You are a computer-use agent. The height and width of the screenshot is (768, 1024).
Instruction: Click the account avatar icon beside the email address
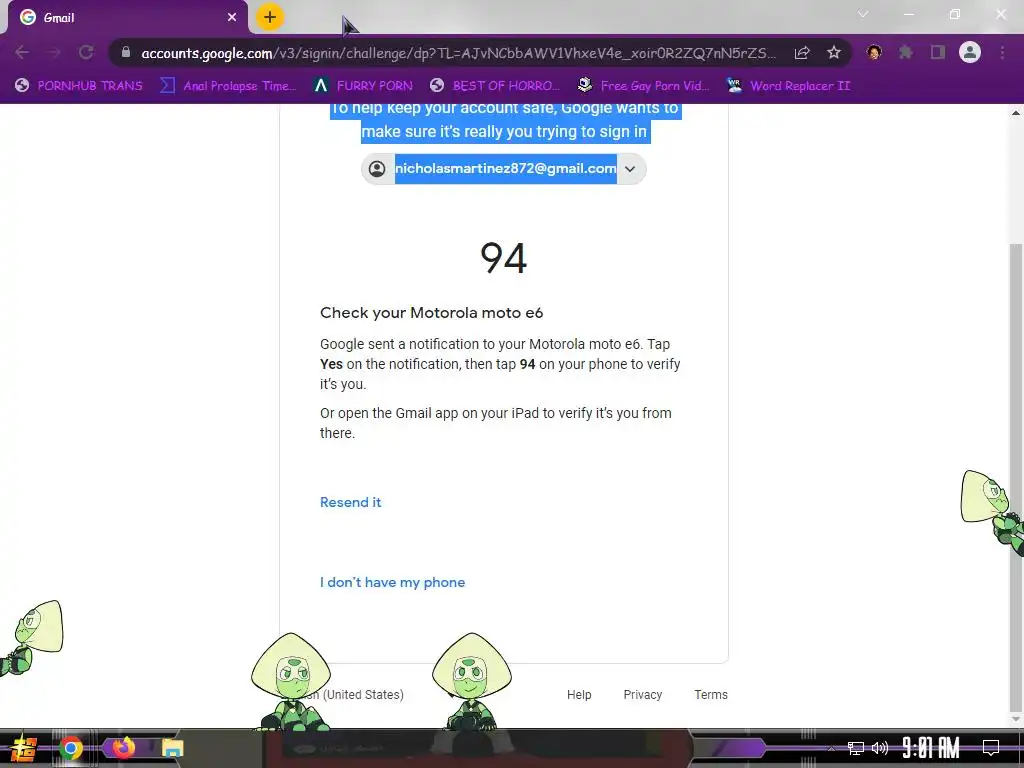point(377,169)
